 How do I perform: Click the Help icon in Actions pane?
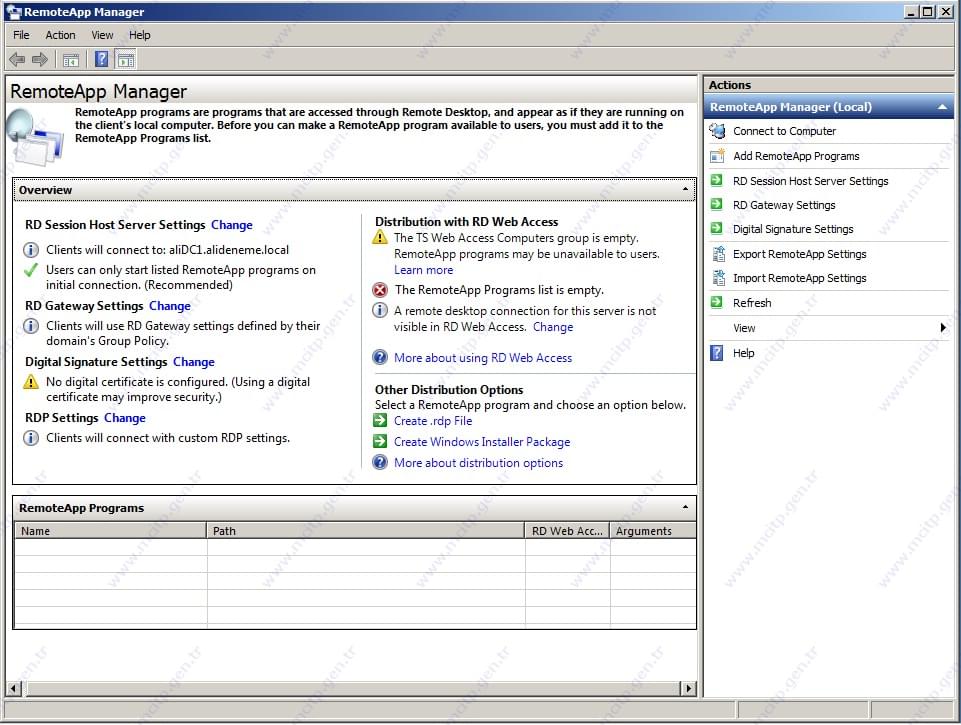716,353
